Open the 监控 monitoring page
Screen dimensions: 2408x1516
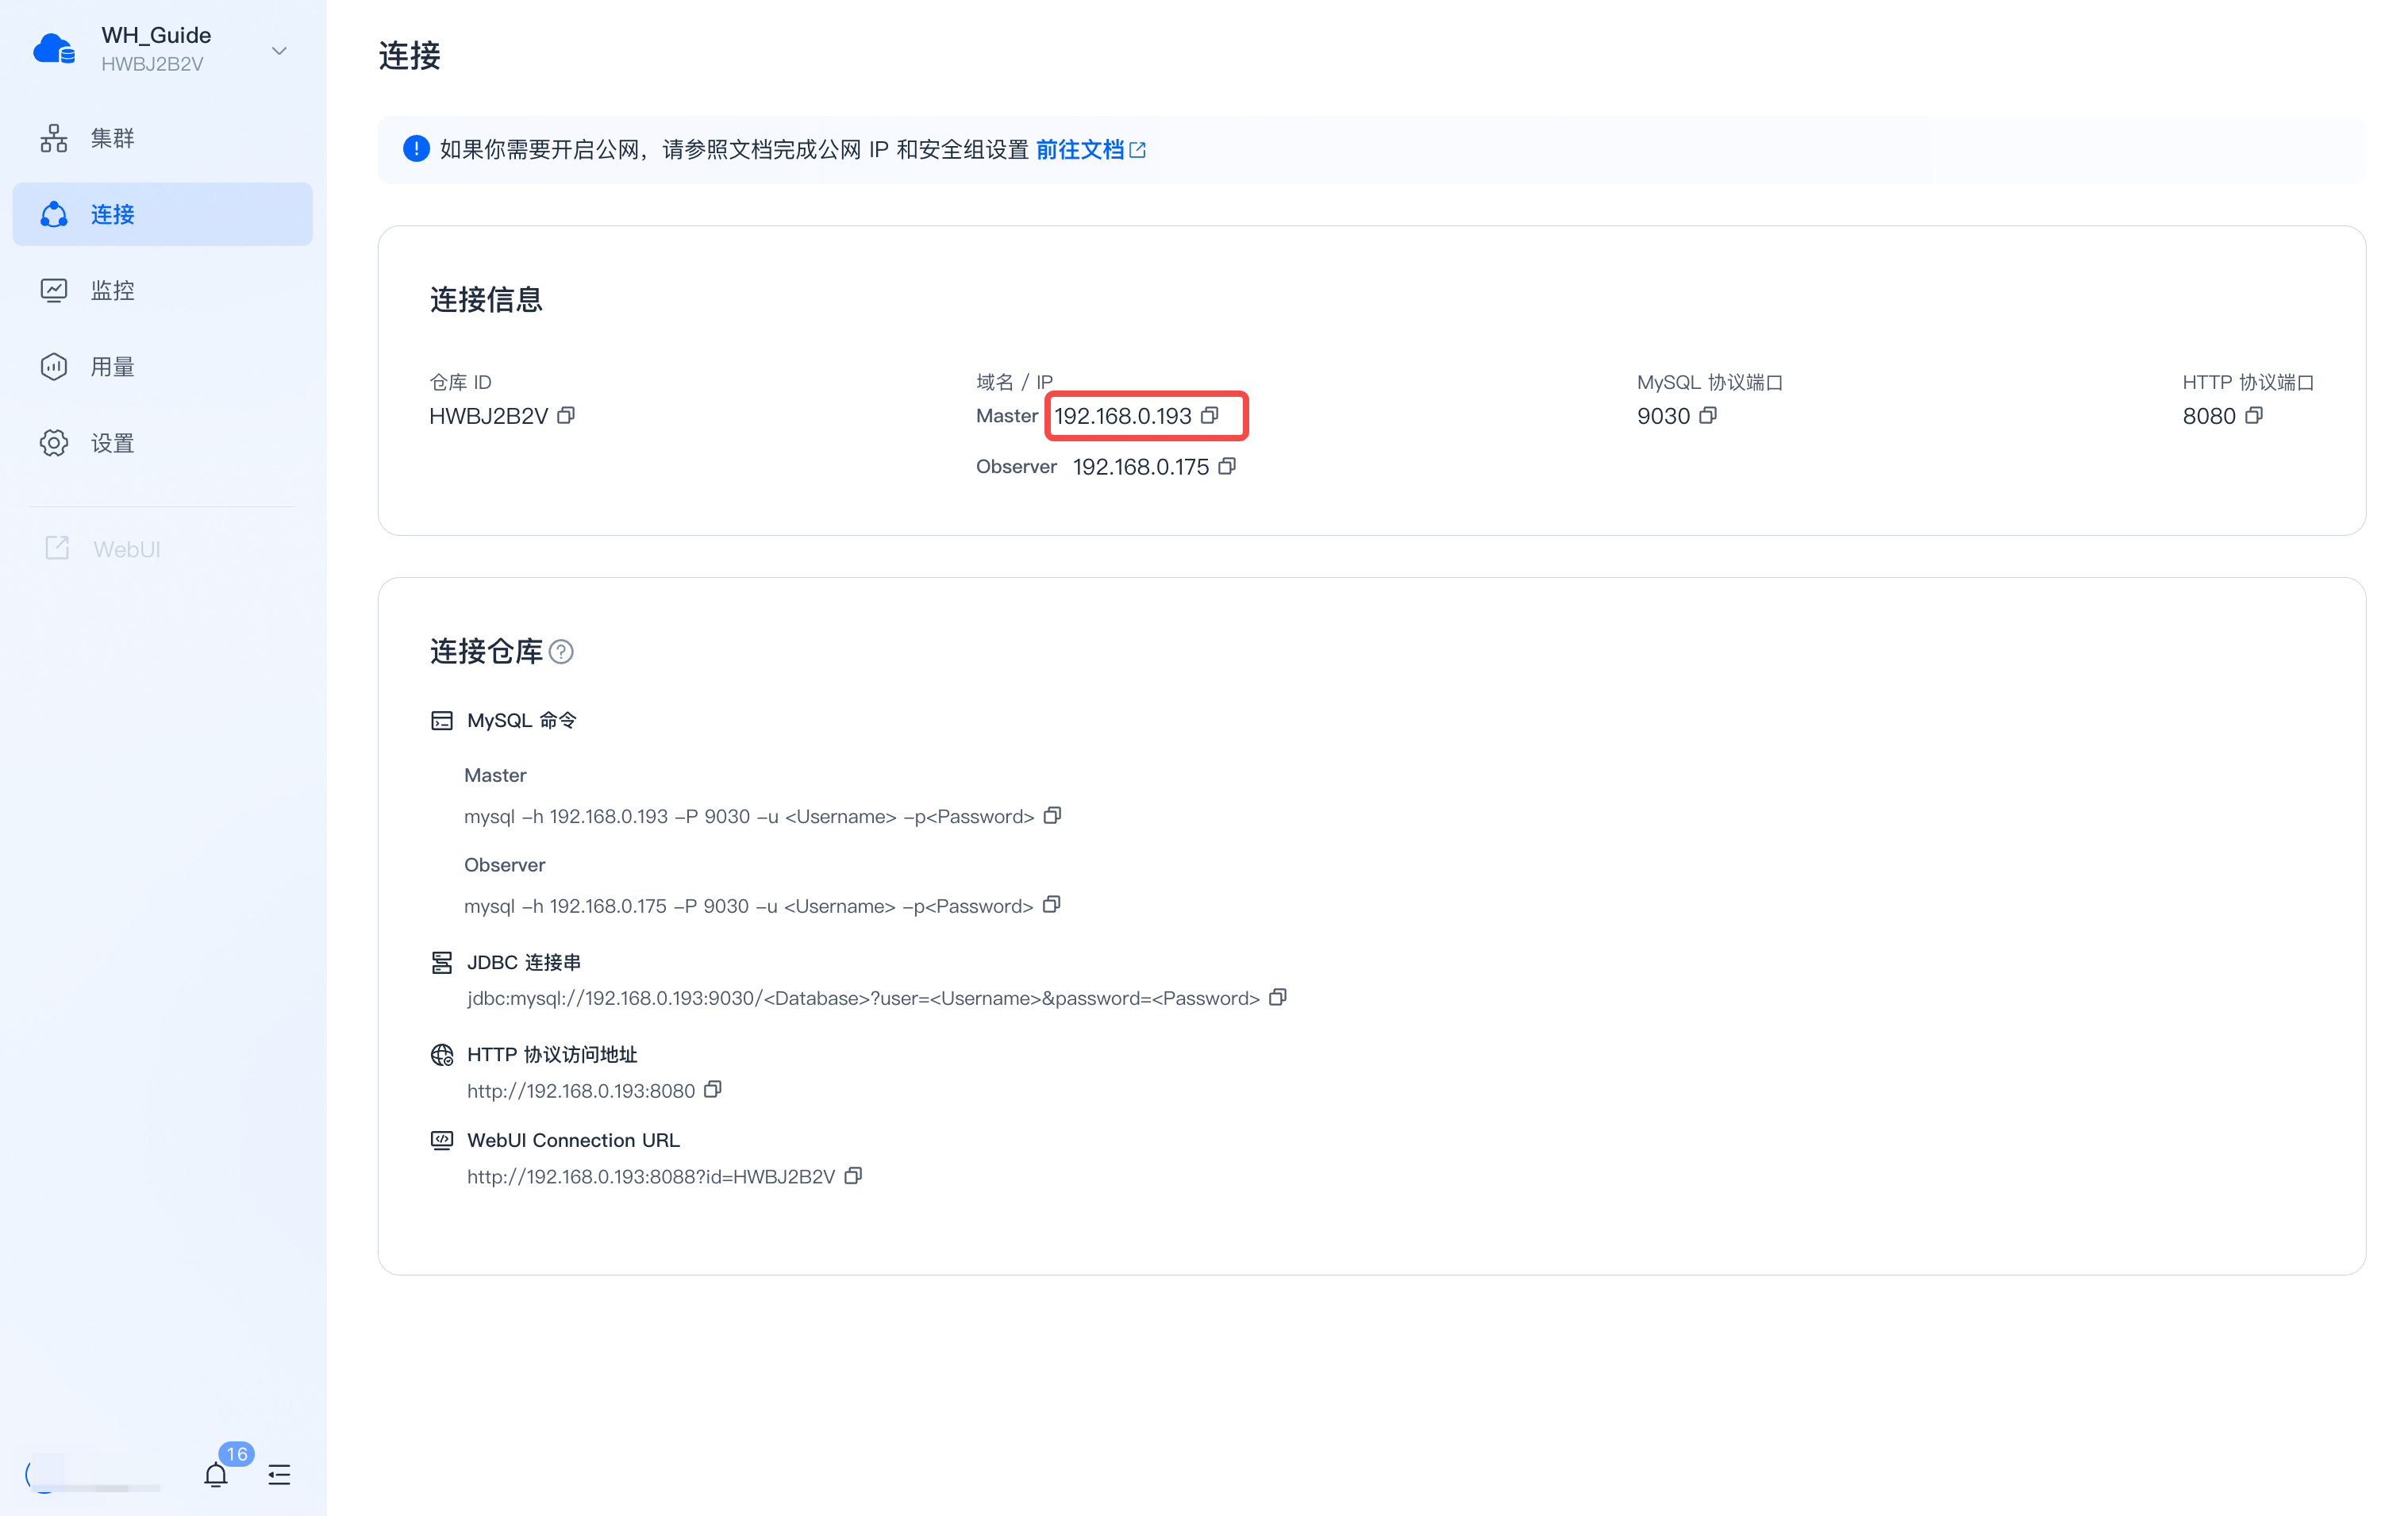point(162,290)
